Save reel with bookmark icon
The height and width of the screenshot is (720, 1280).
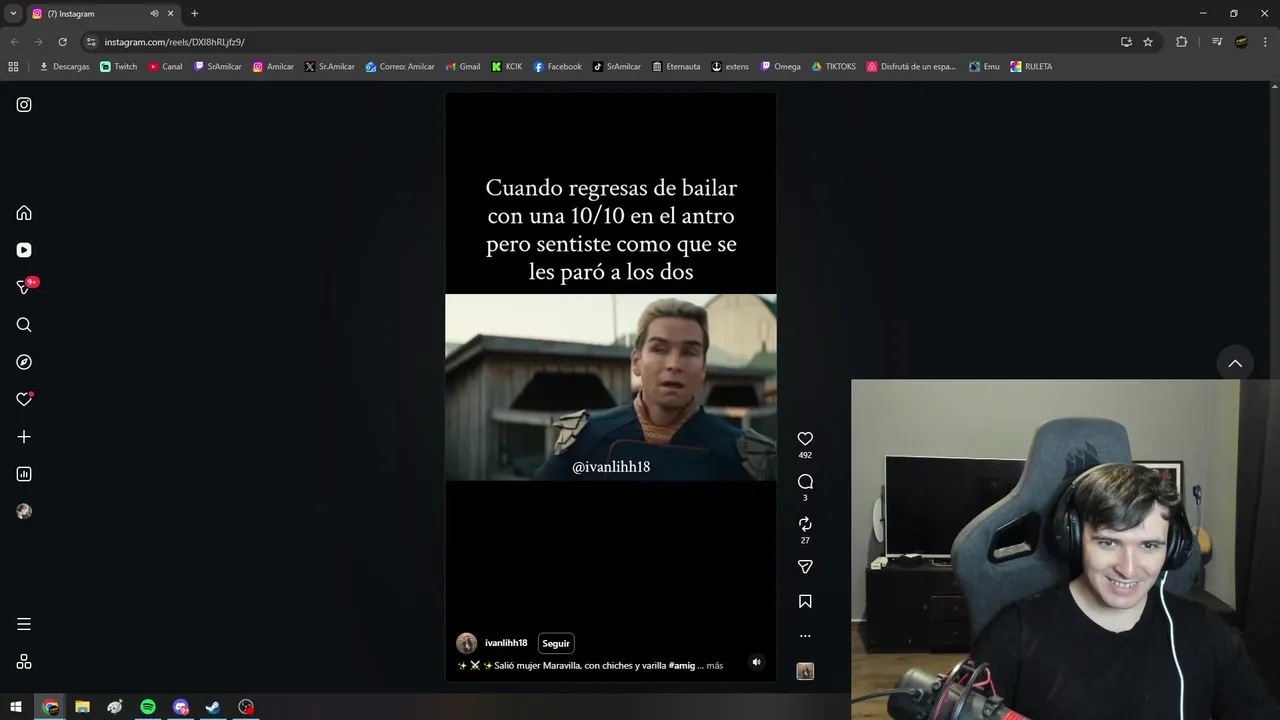click(x=805, y=602)
